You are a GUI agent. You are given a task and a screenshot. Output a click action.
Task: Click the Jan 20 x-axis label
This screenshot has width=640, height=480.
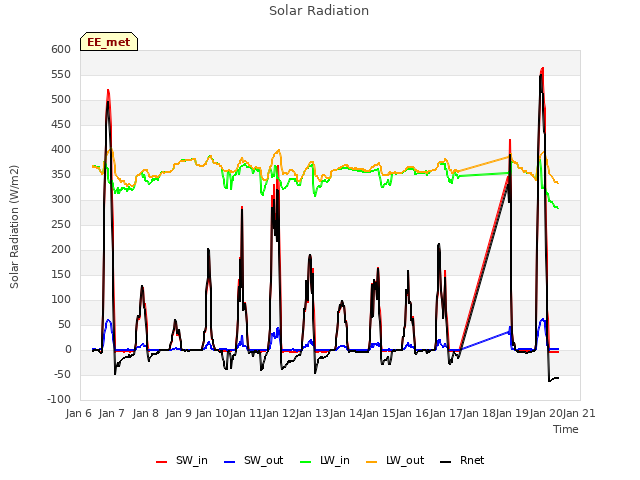pyautogui.click(x=546, y=413)
